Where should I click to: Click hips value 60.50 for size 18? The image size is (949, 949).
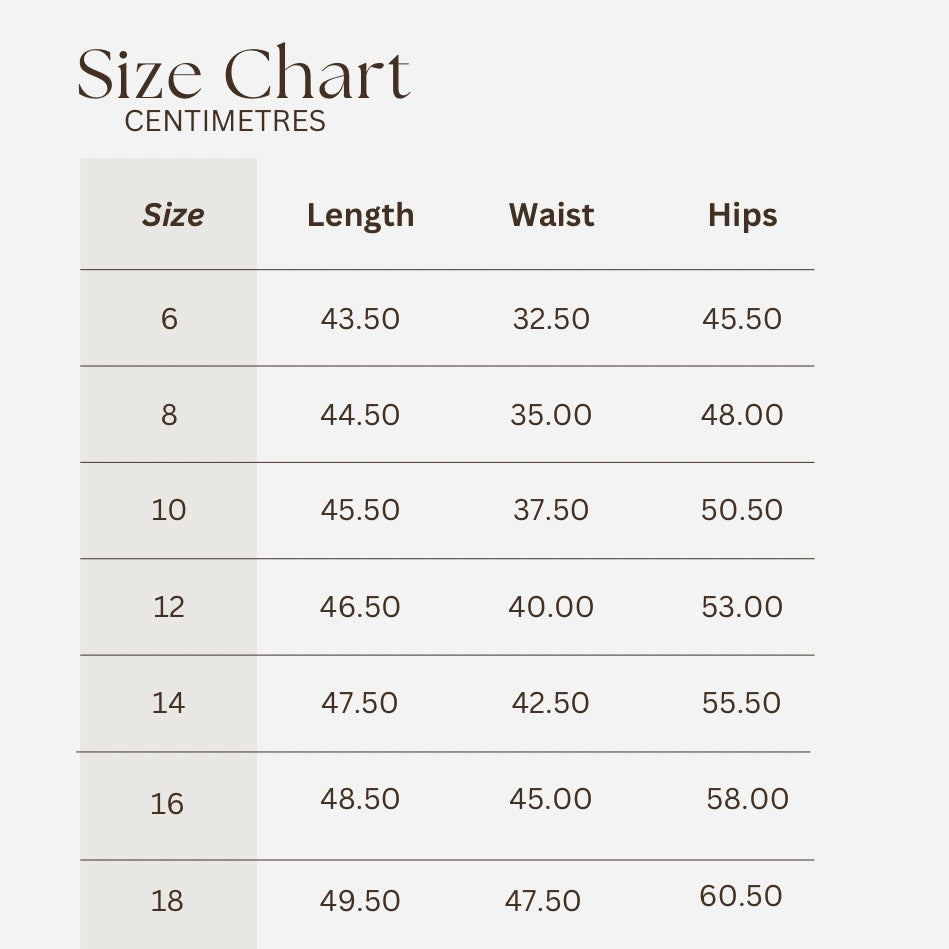741,896
